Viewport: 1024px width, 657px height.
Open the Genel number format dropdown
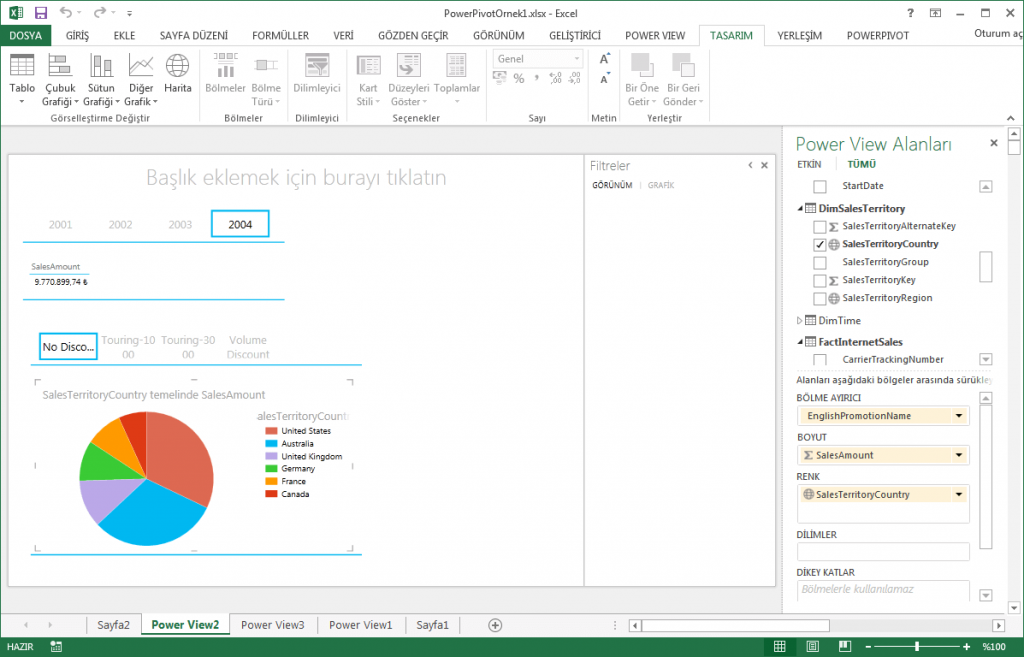(x=576, y=59)
